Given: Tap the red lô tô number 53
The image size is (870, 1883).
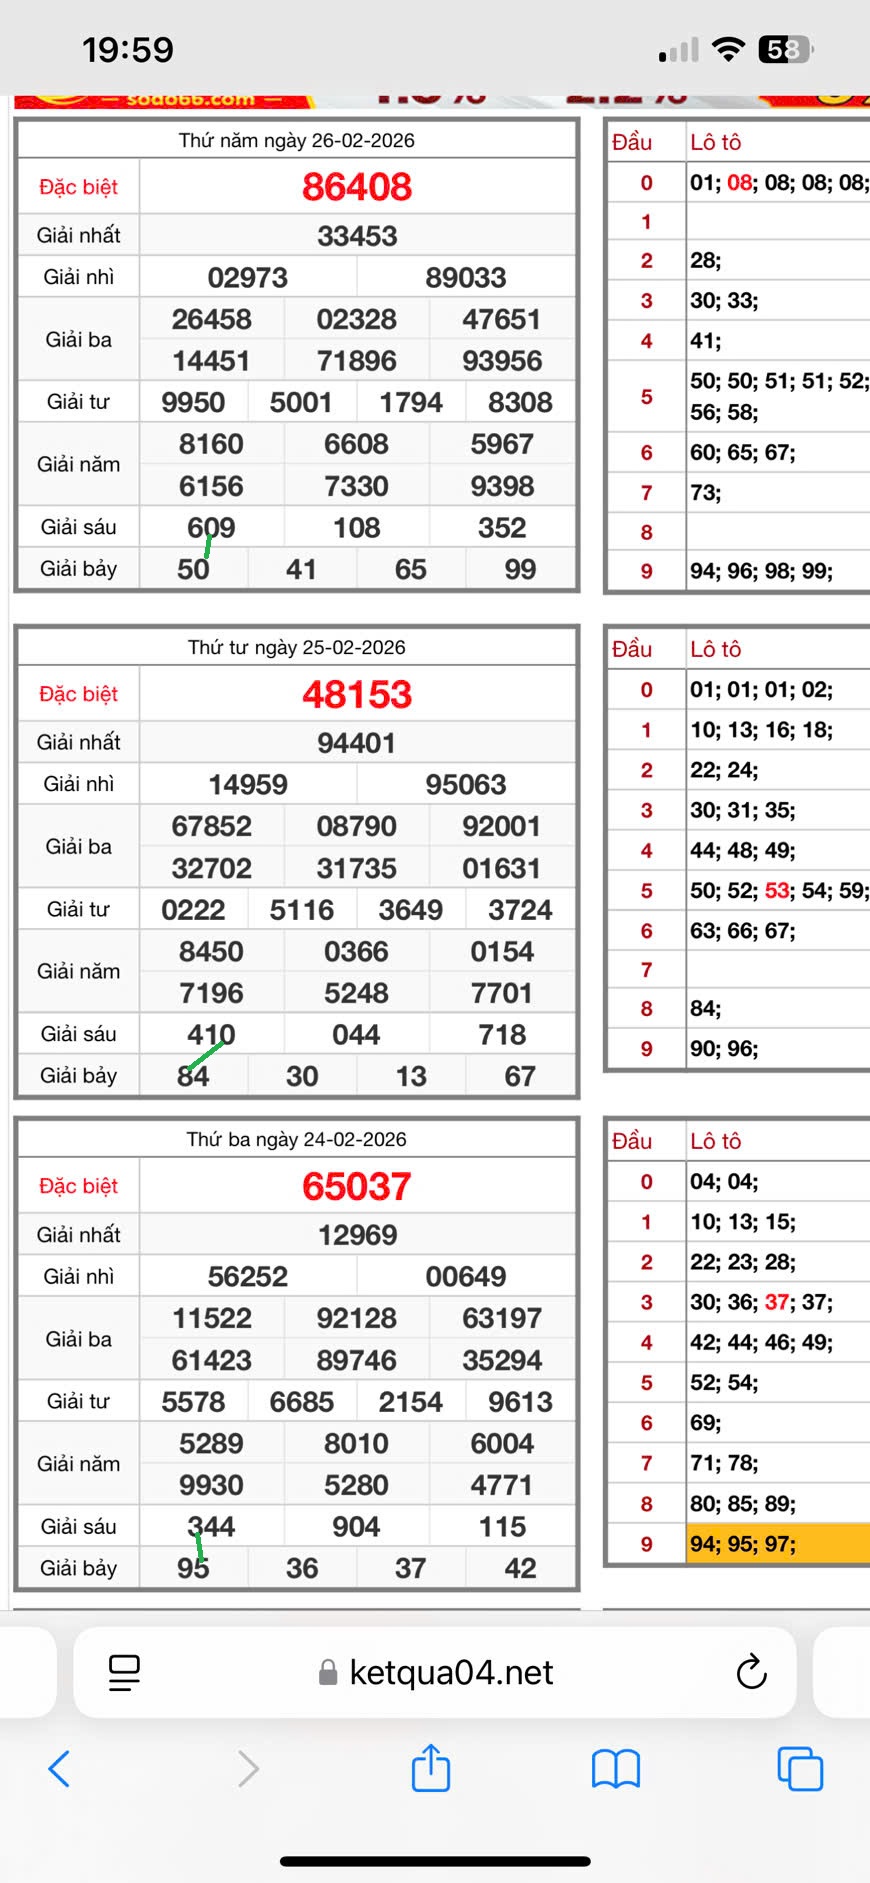Looking at the screenshot, I should pos(777,890).
